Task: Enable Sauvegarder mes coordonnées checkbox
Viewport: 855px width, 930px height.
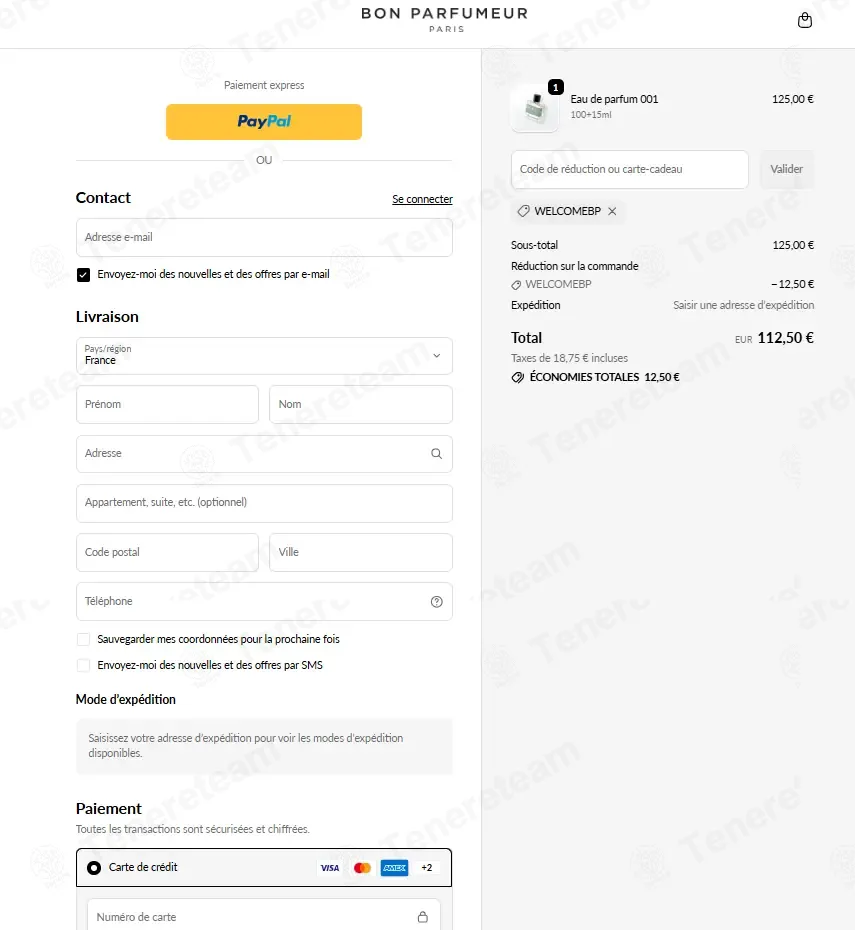Action: click(84, 639)
